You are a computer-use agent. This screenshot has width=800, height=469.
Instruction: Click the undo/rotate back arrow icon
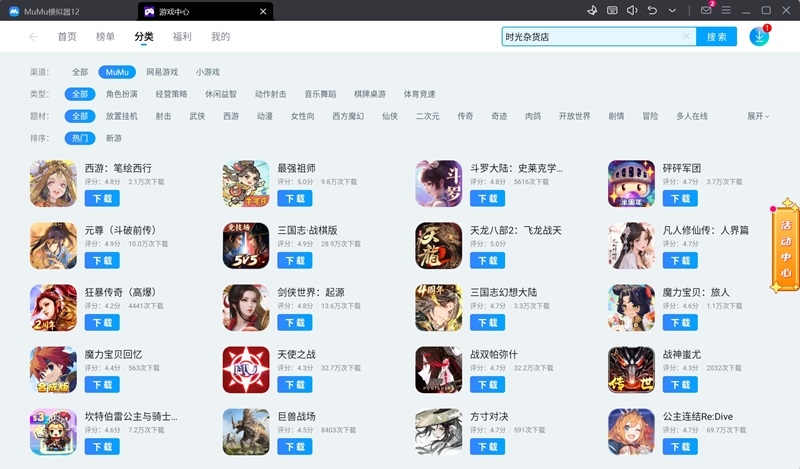click(x=652, y=10)
